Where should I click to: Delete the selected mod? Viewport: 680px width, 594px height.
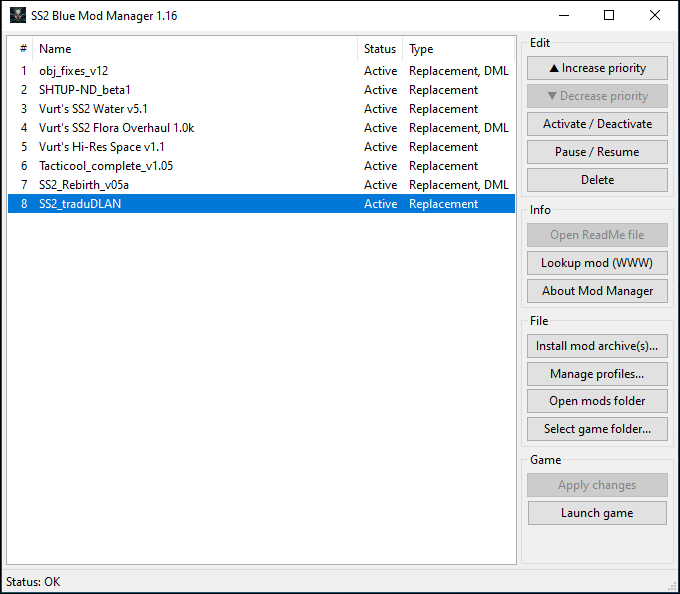pyautogui.click(x=597, y=180)
